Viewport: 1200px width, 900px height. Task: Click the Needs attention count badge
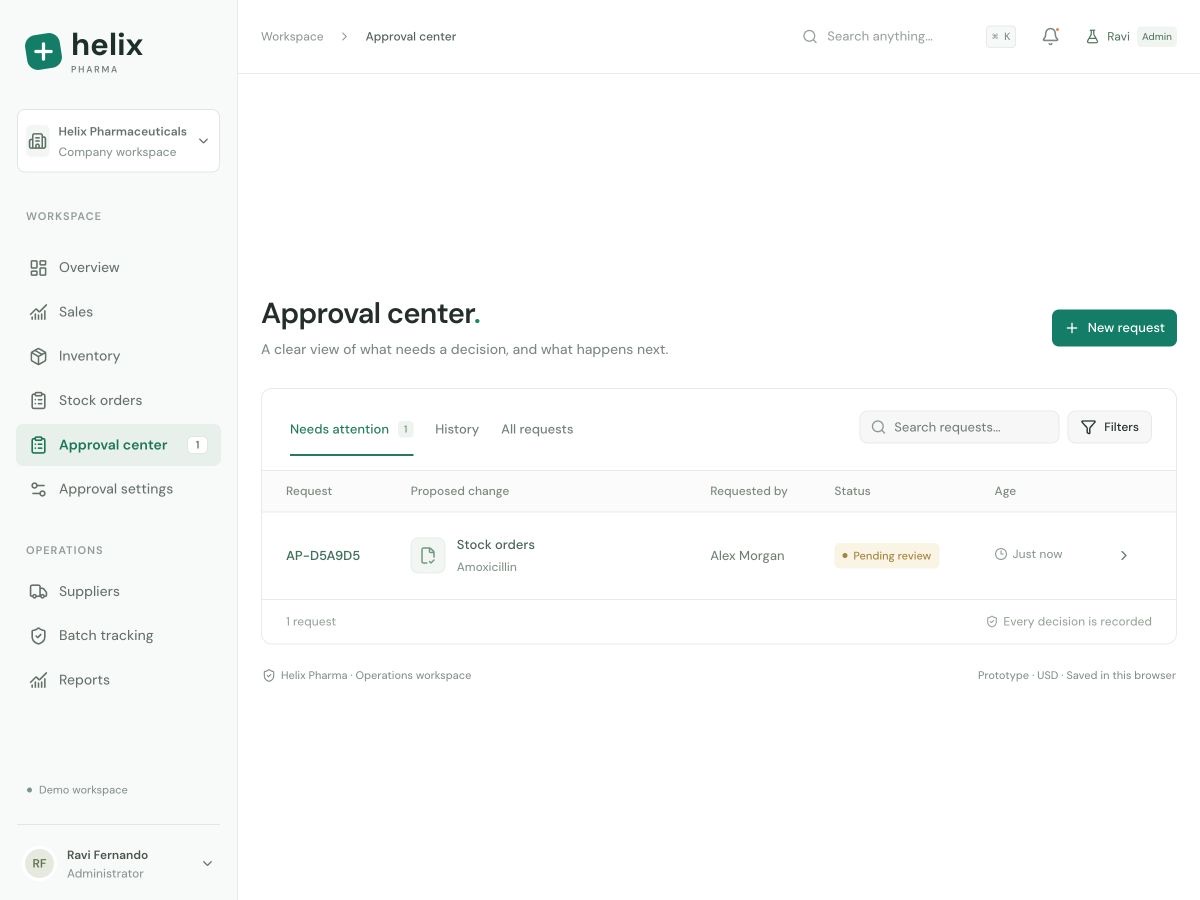coord(405,429)
